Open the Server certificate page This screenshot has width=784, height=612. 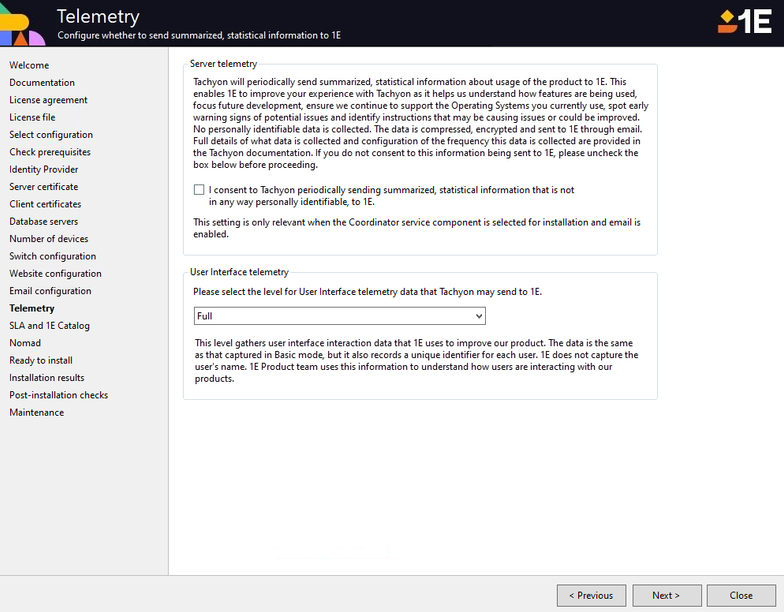pyautogui.click(x=44, y=187)
